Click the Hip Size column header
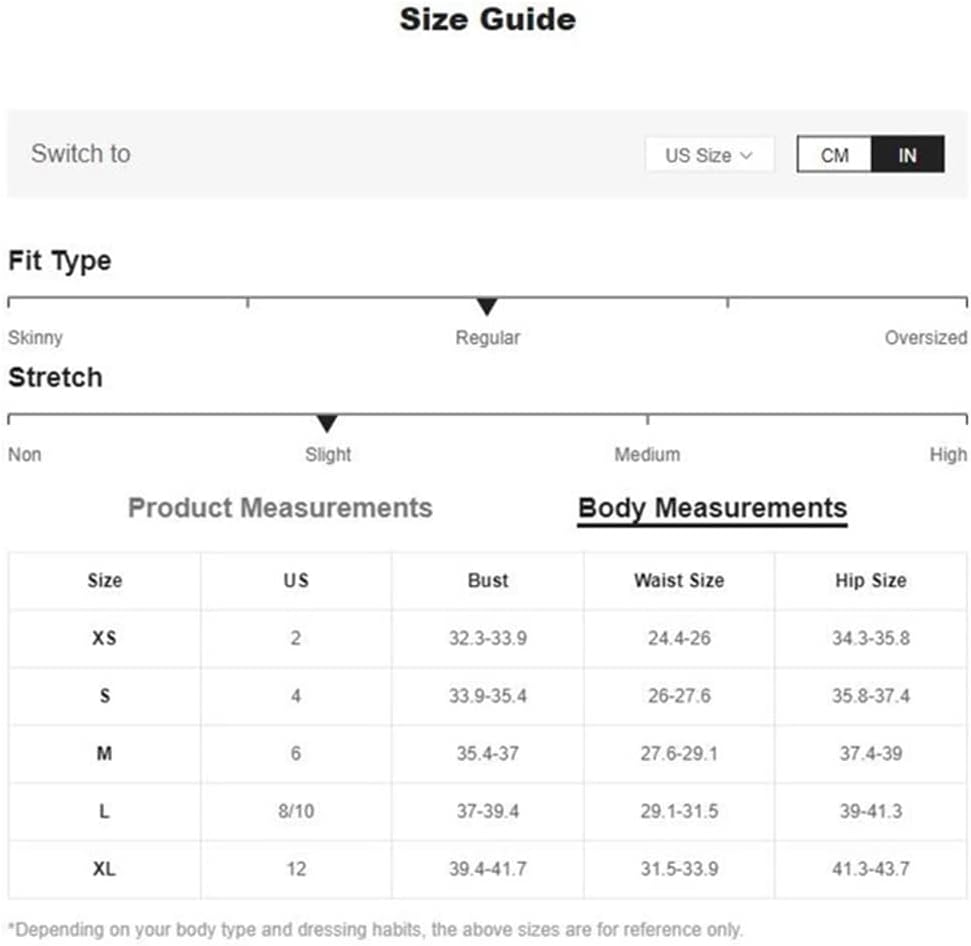Viewport: 971px width, 946px height. point(871,581)
